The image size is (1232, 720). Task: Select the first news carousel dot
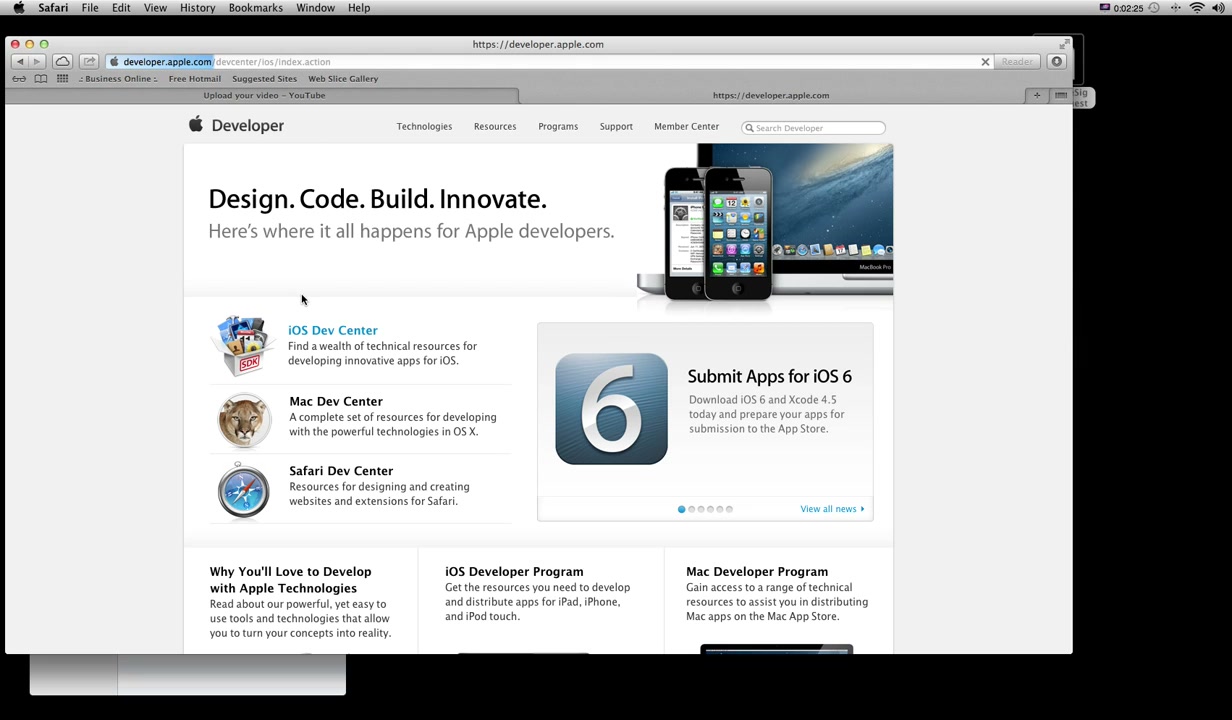pos(682,510)
